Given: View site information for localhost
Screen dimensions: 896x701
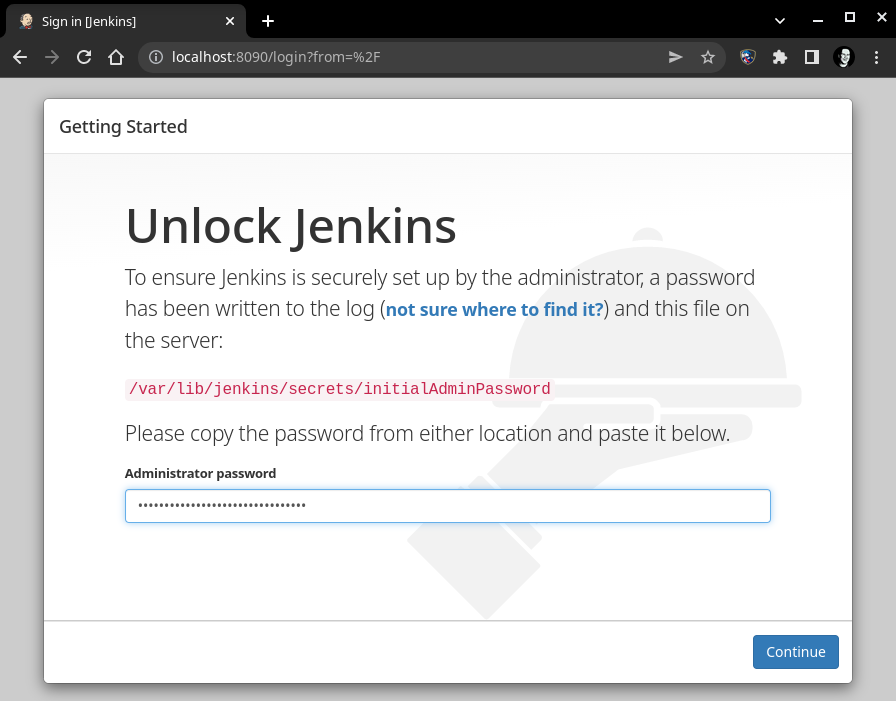Looking at the screenshot, I should click(156, 58).
